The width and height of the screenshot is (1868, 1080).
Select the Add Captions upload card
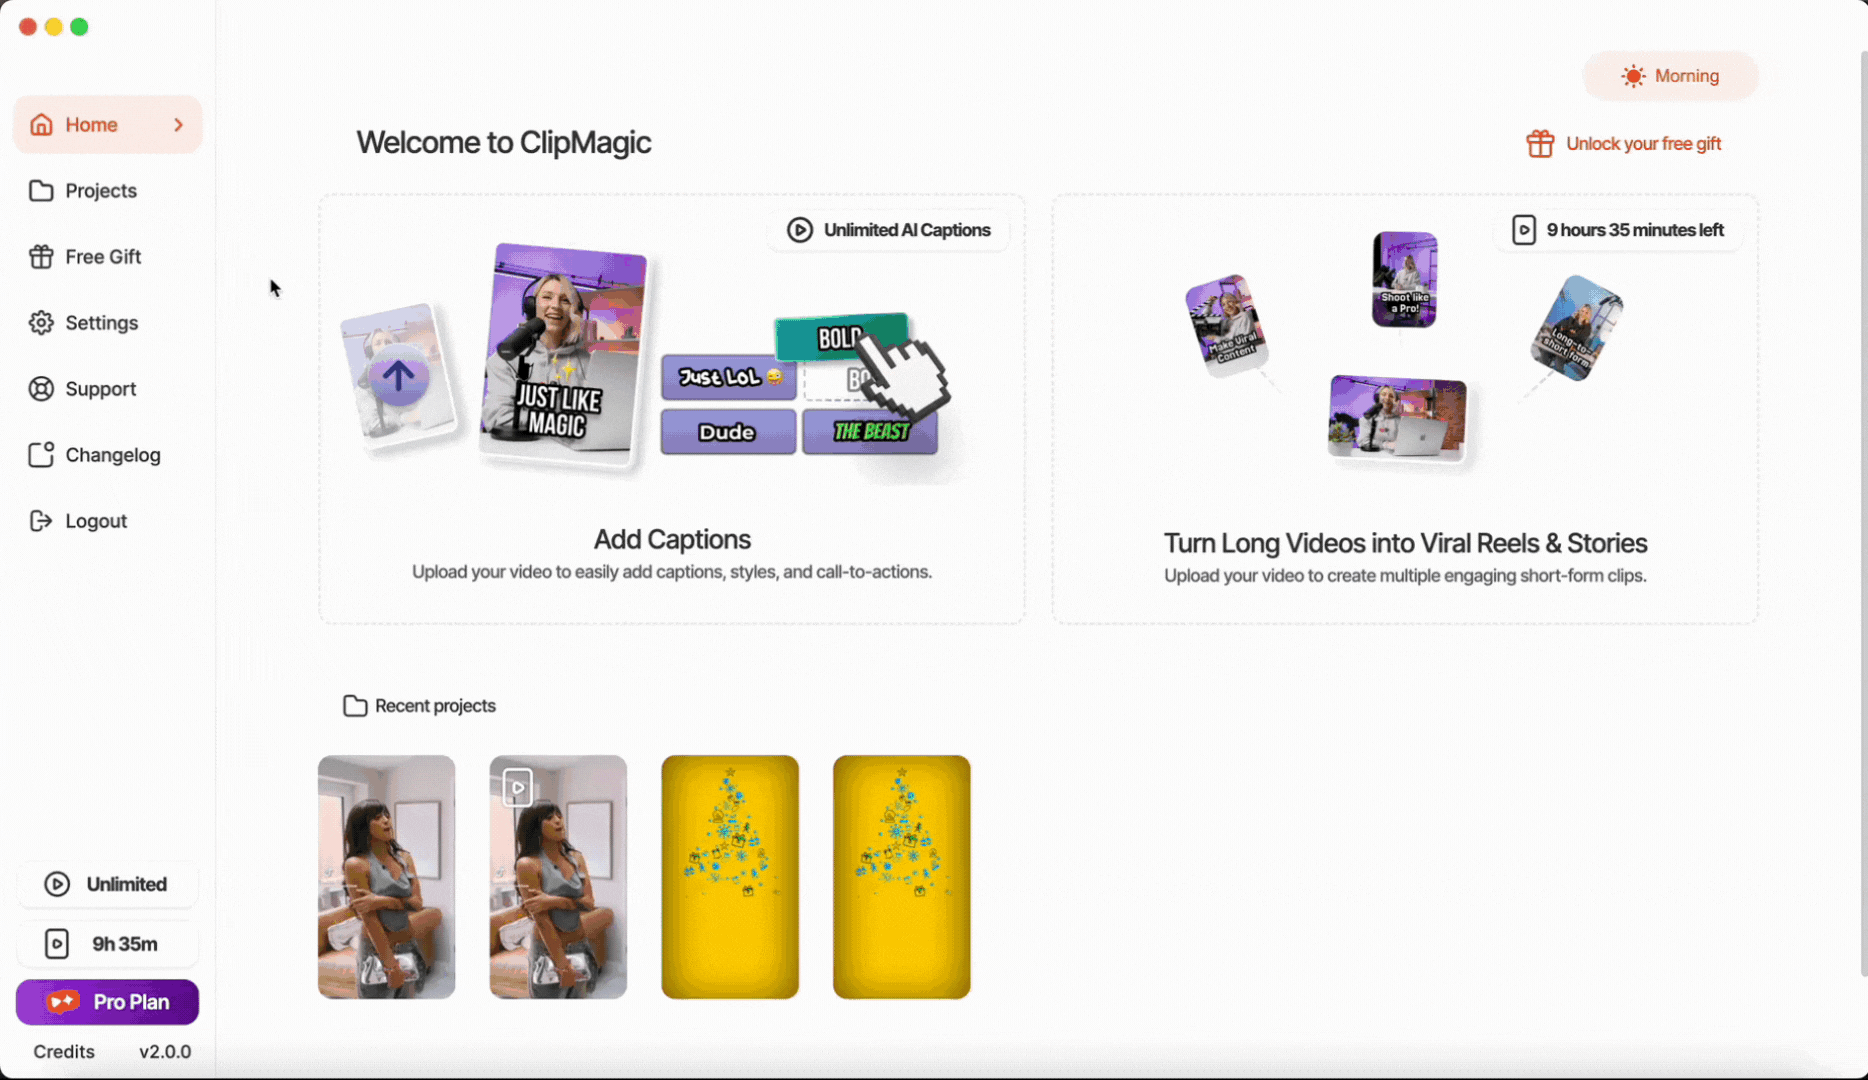coord(672,410)
